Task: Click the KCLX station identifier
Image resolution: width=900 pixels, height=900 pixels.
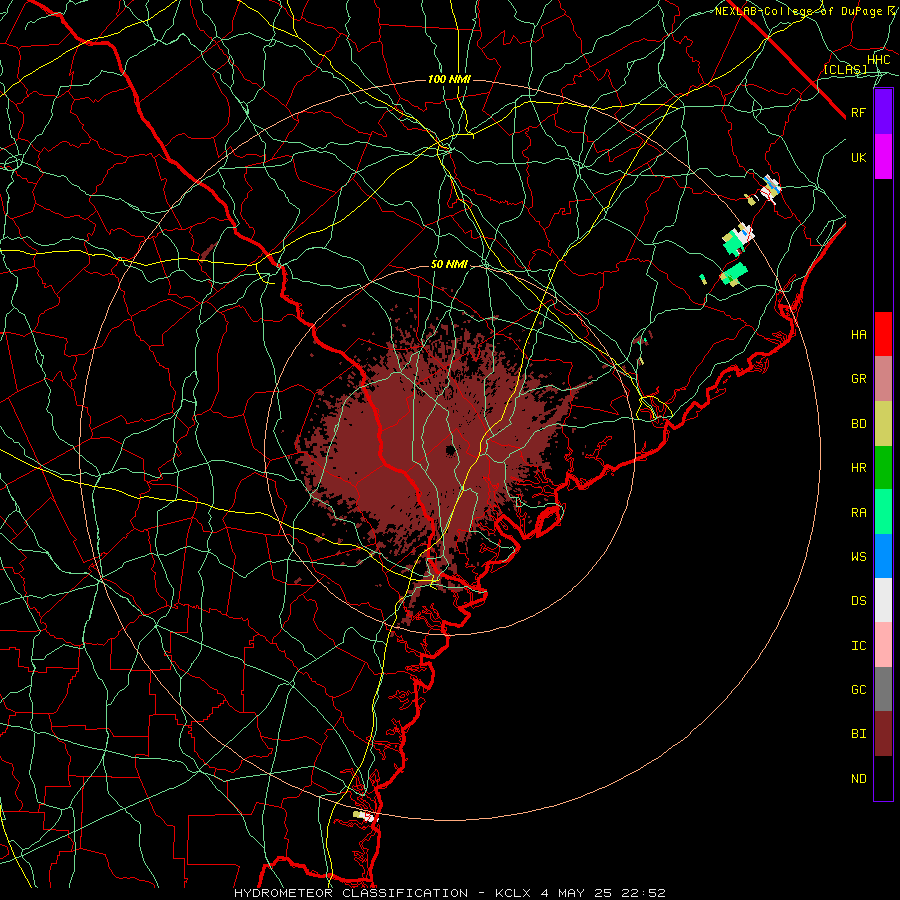Action: click(513, 893)
